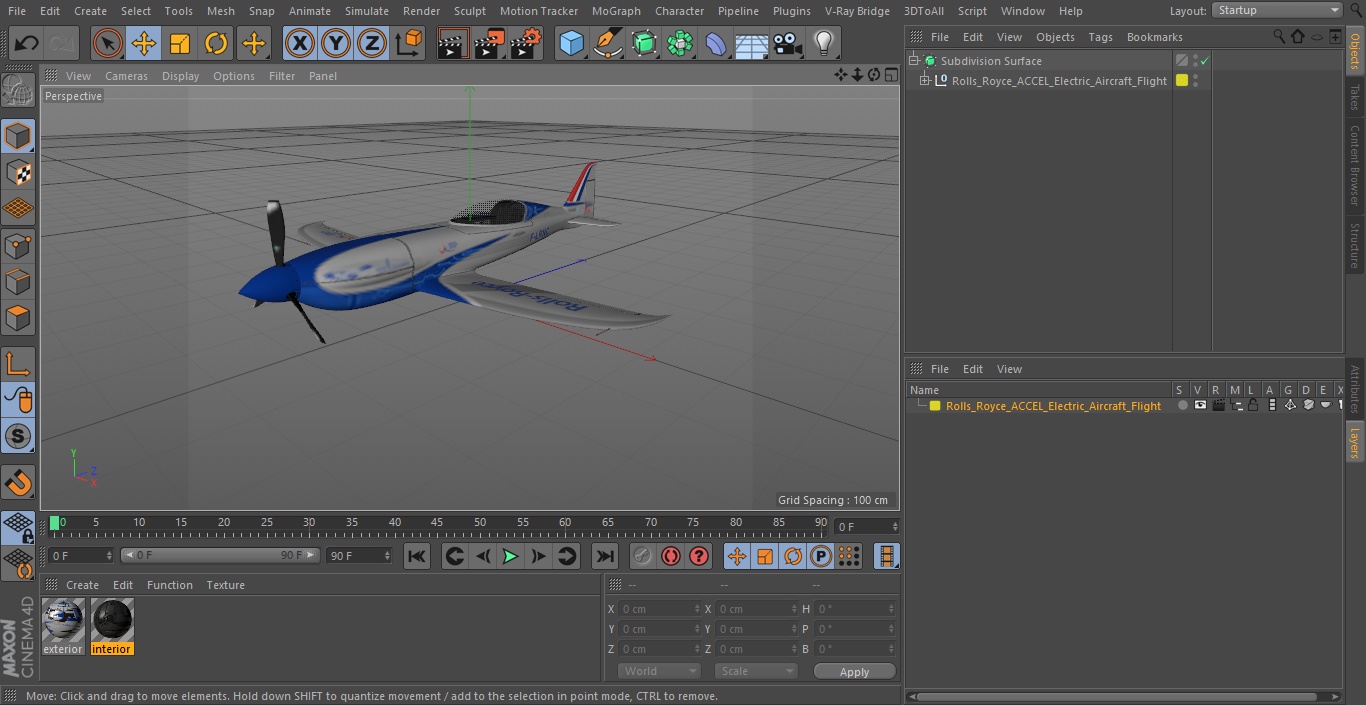This screenshot has height=705, width=1366.
Task: Click the Apply button
Action: tap(854, 671)
